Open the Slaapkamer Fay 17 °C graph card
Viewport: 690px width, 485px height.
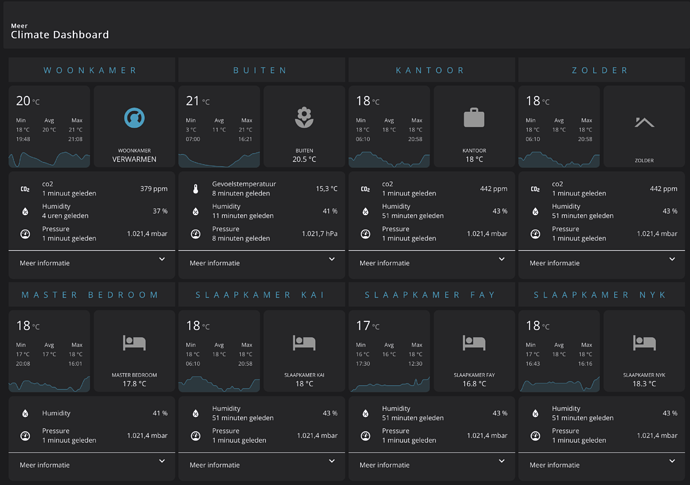point(389,351)
